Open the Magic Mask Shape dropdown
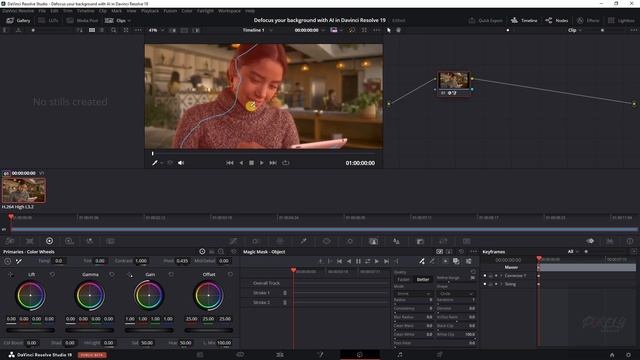The height and width of the screenshot is (360, 640). coord(456,293)
